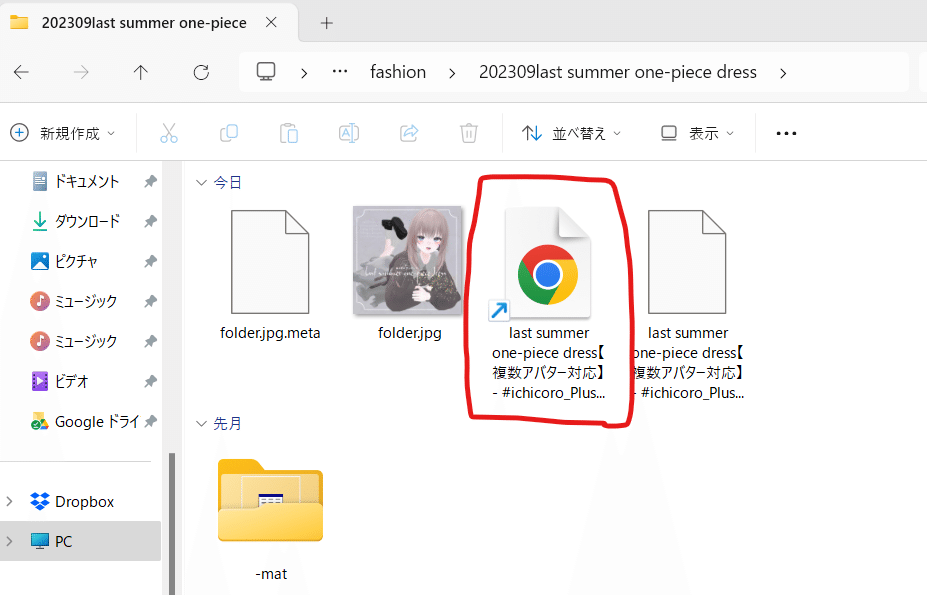Expand the PC tree node
The height and width of the screenshot is (595, 927).
point(9,541)
